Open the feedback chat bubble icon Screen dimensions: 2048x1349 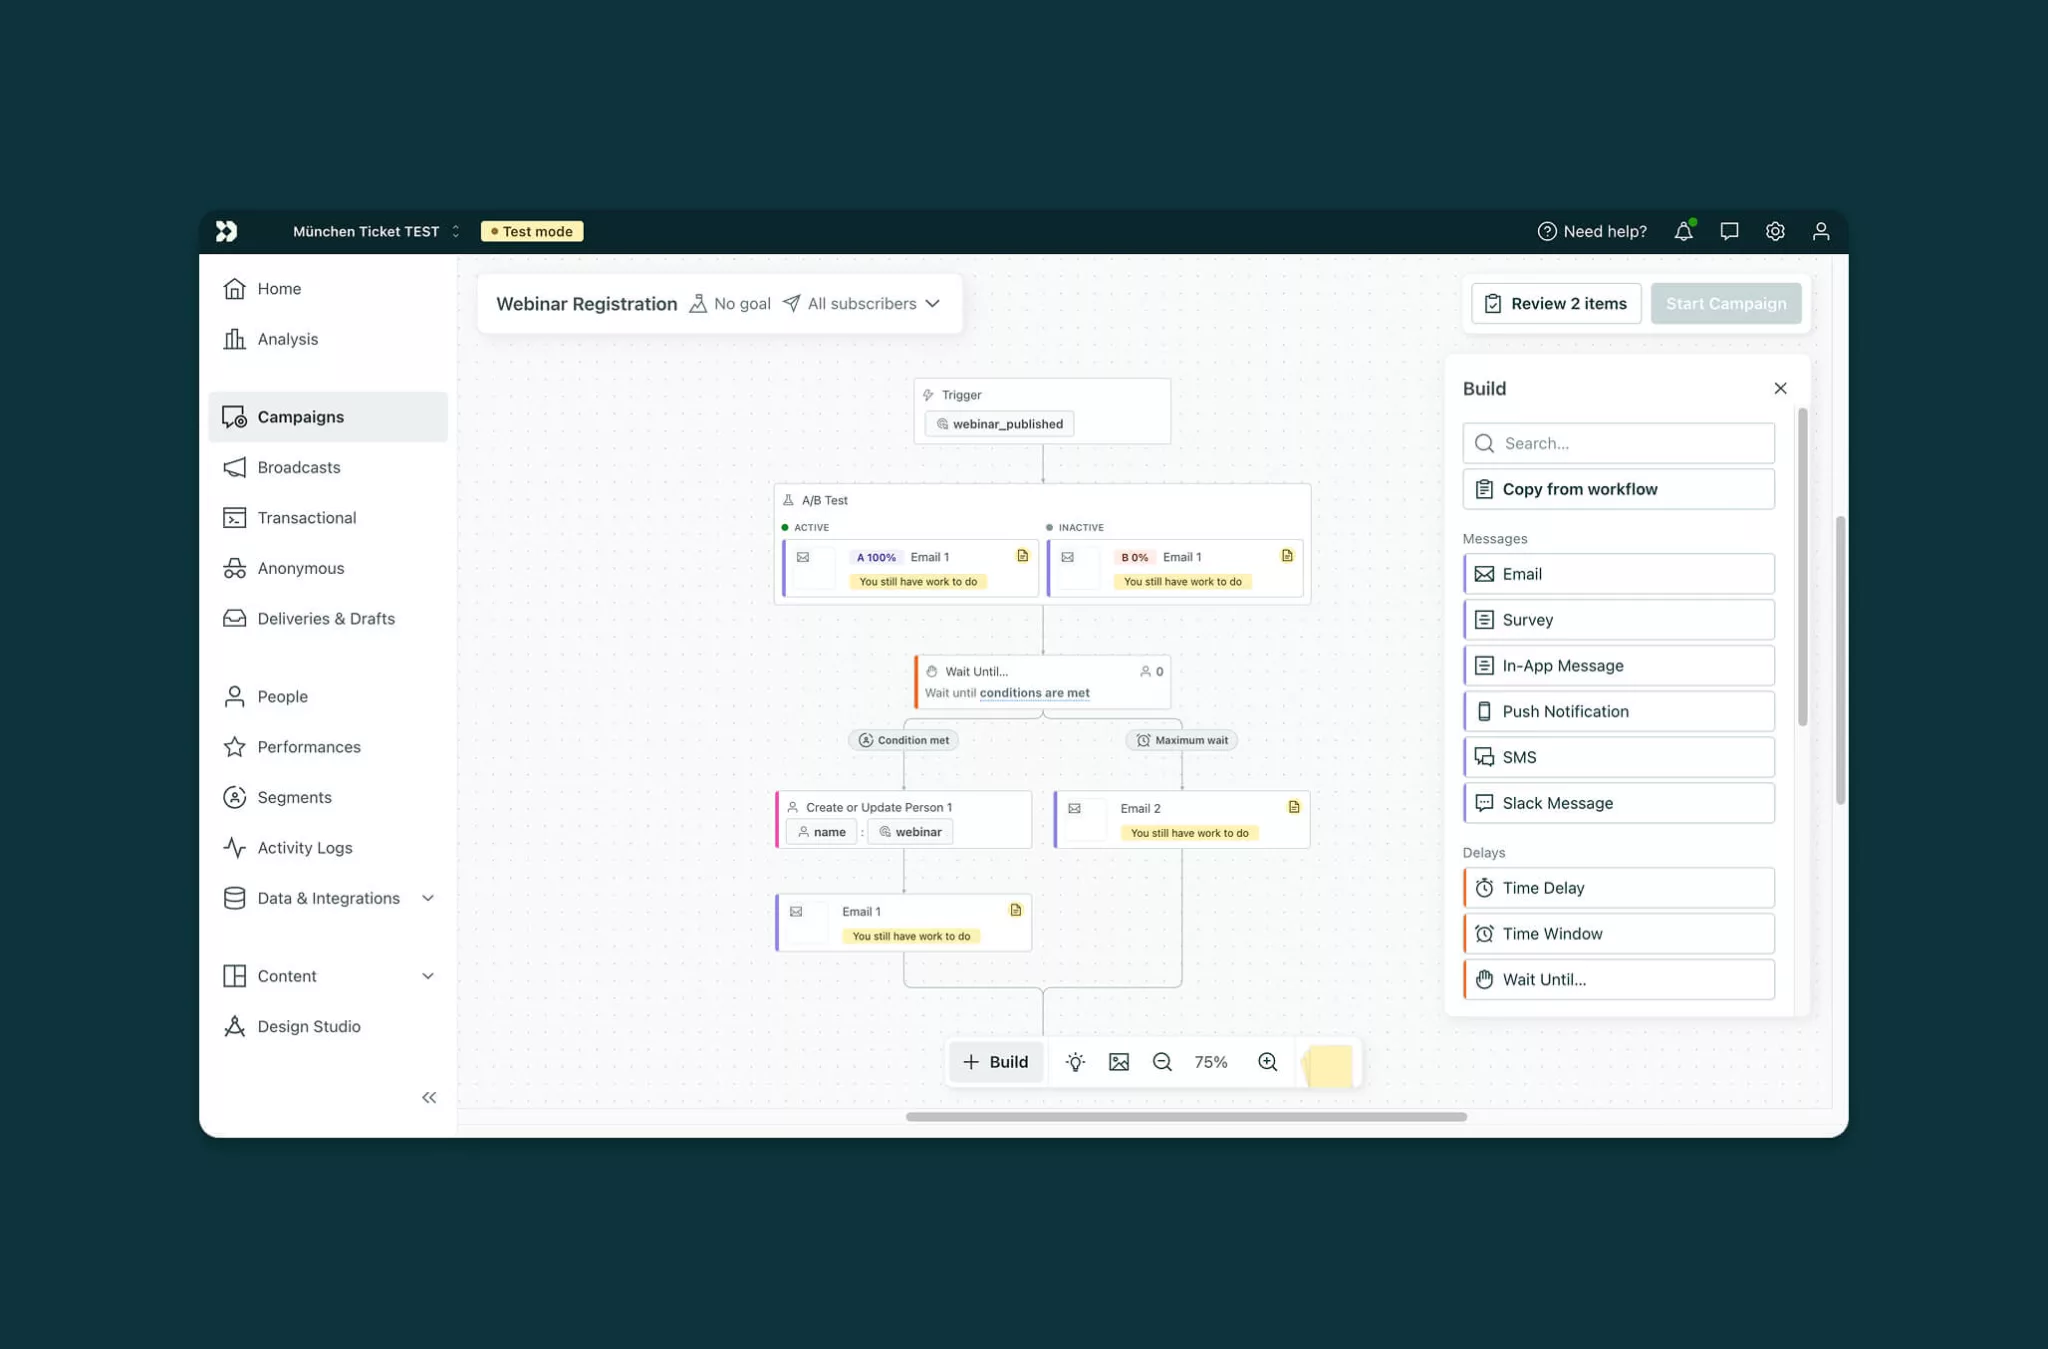tap(1729, 231)
